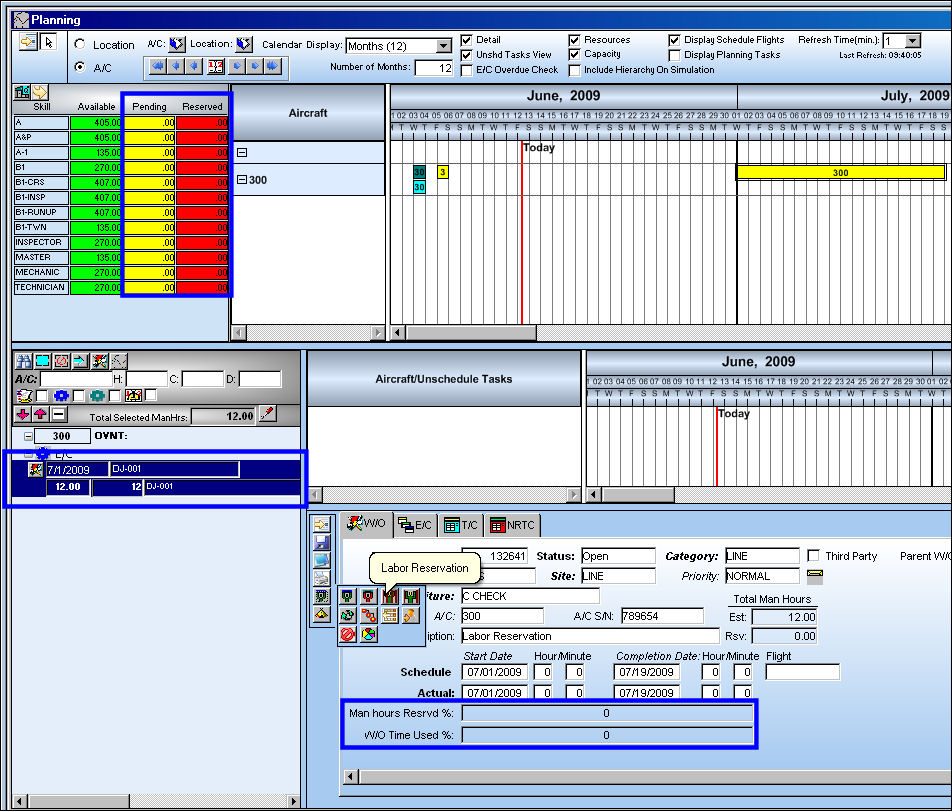Switch to the NRTC tab
Image resolution: width=952 pixels, height=811 pixels.
pyautogui.click(x=512, y=525)
